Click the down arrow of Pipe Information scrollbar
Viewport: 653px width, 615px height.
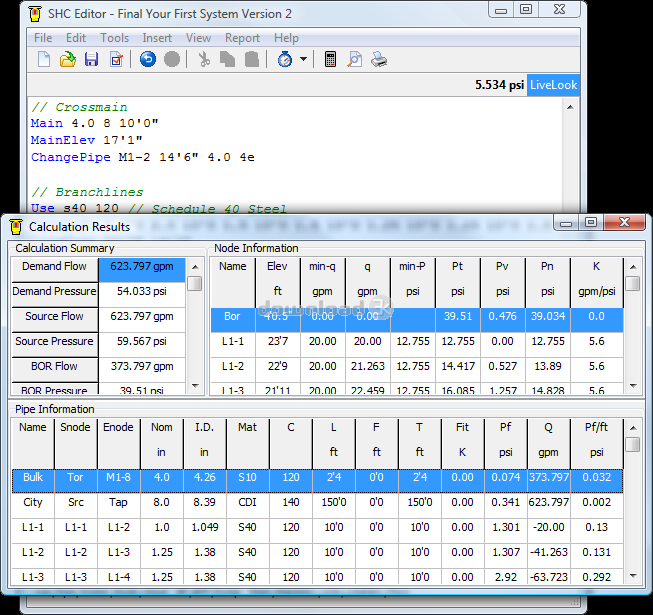pos(633,576)
